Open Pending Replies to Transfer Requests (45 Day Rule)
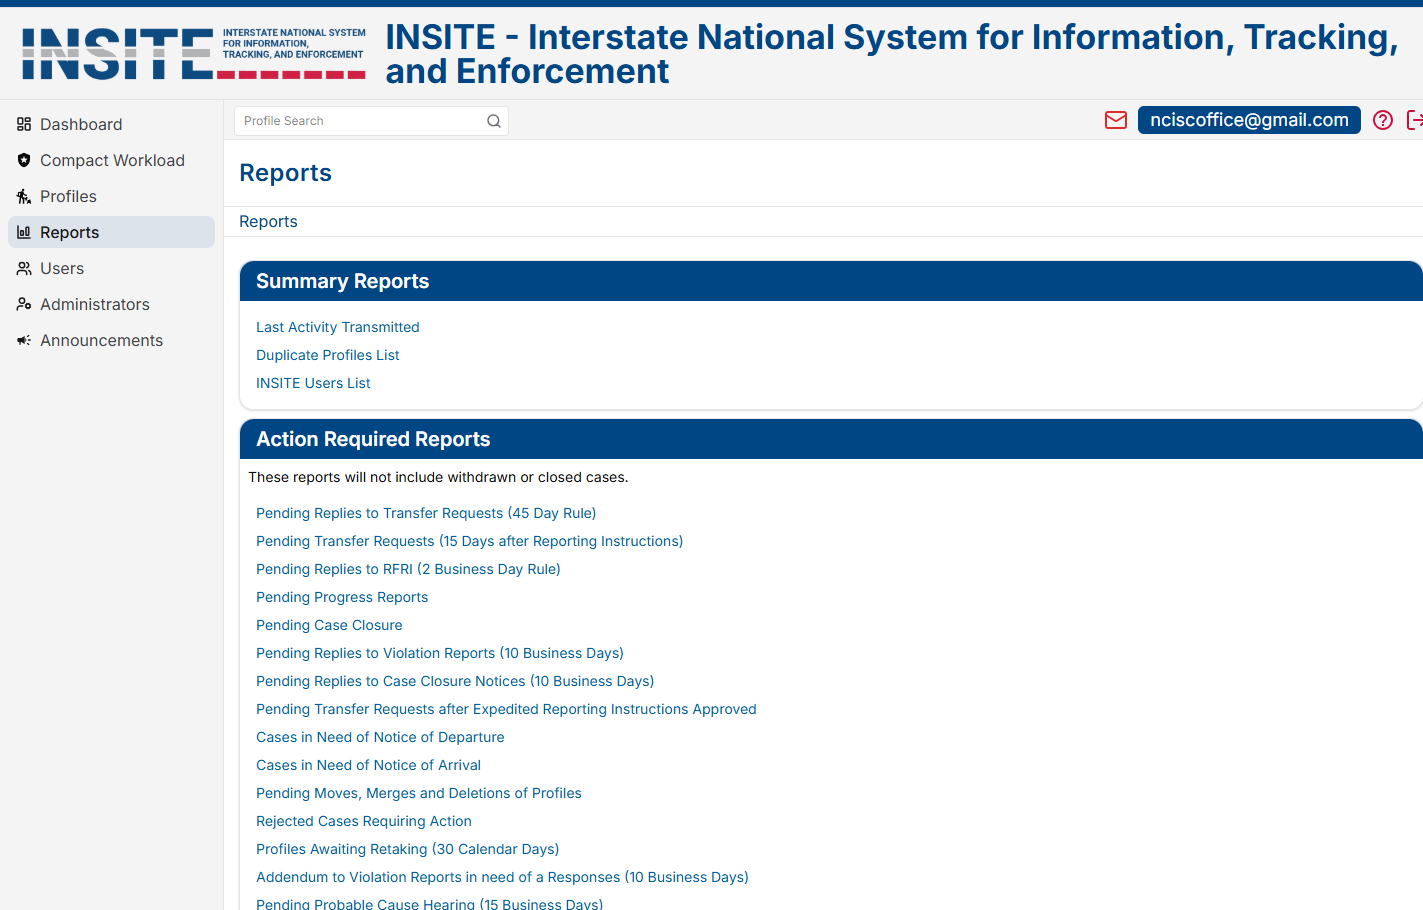This screenshot has width=1423, height=910. [x=426, y=513]
